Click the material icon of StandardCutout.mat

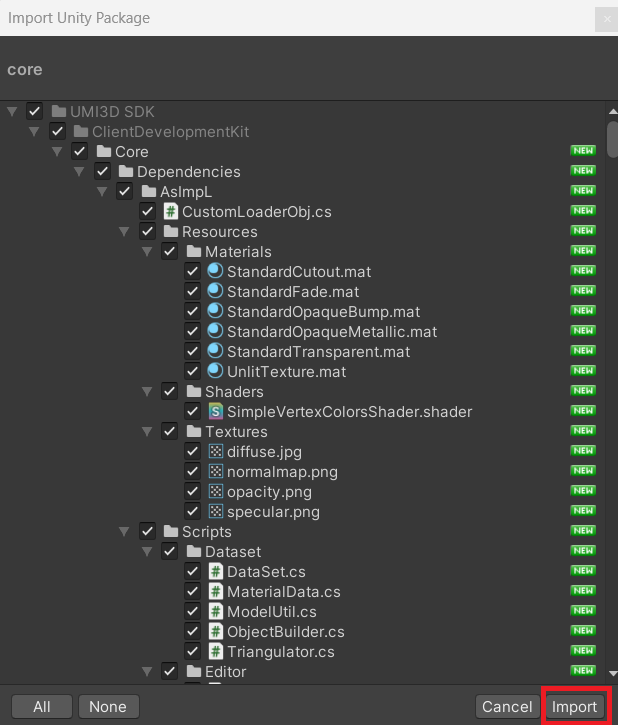215,271
